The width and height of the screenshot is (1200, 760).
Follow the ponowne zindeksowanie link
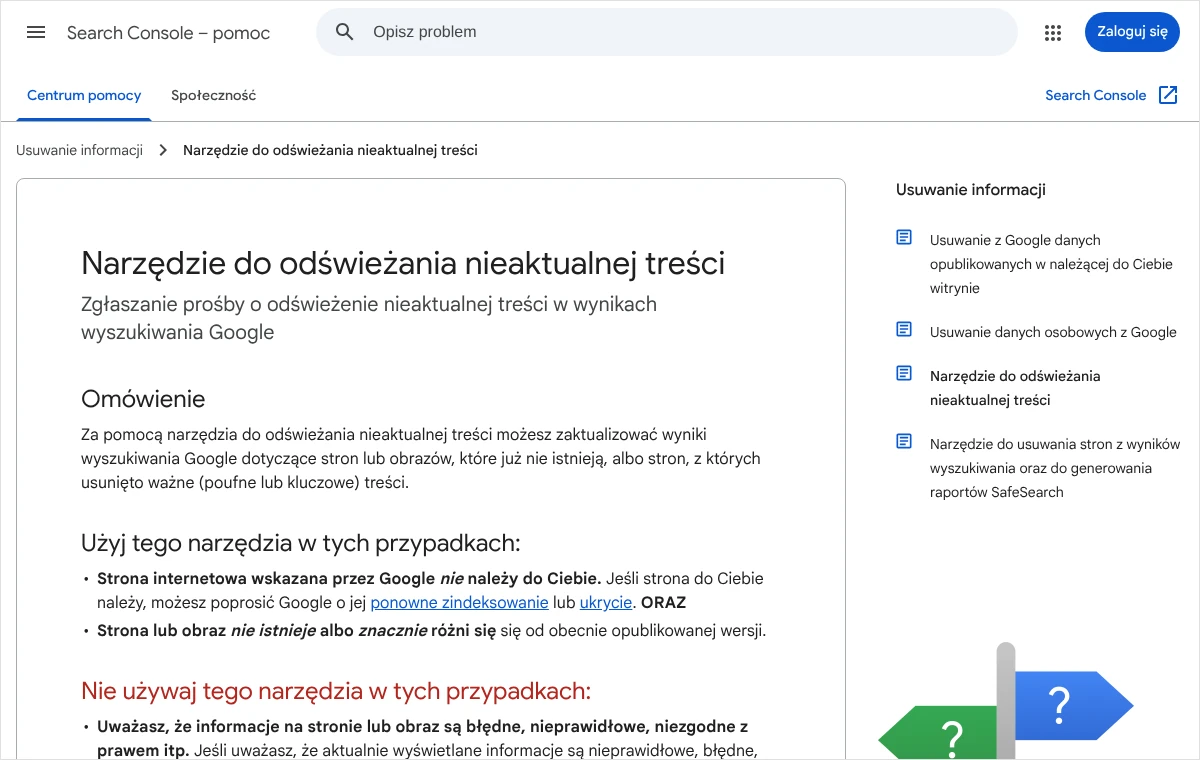click(459, 602)
